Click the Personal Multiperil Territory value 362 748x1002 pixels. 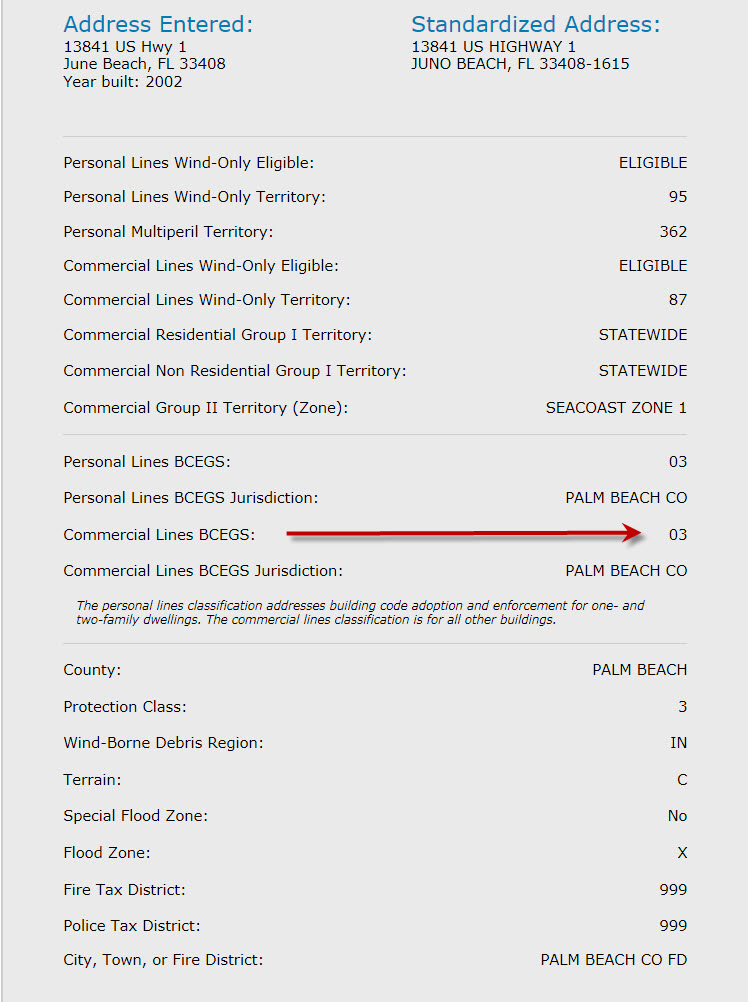coord(673,232)
